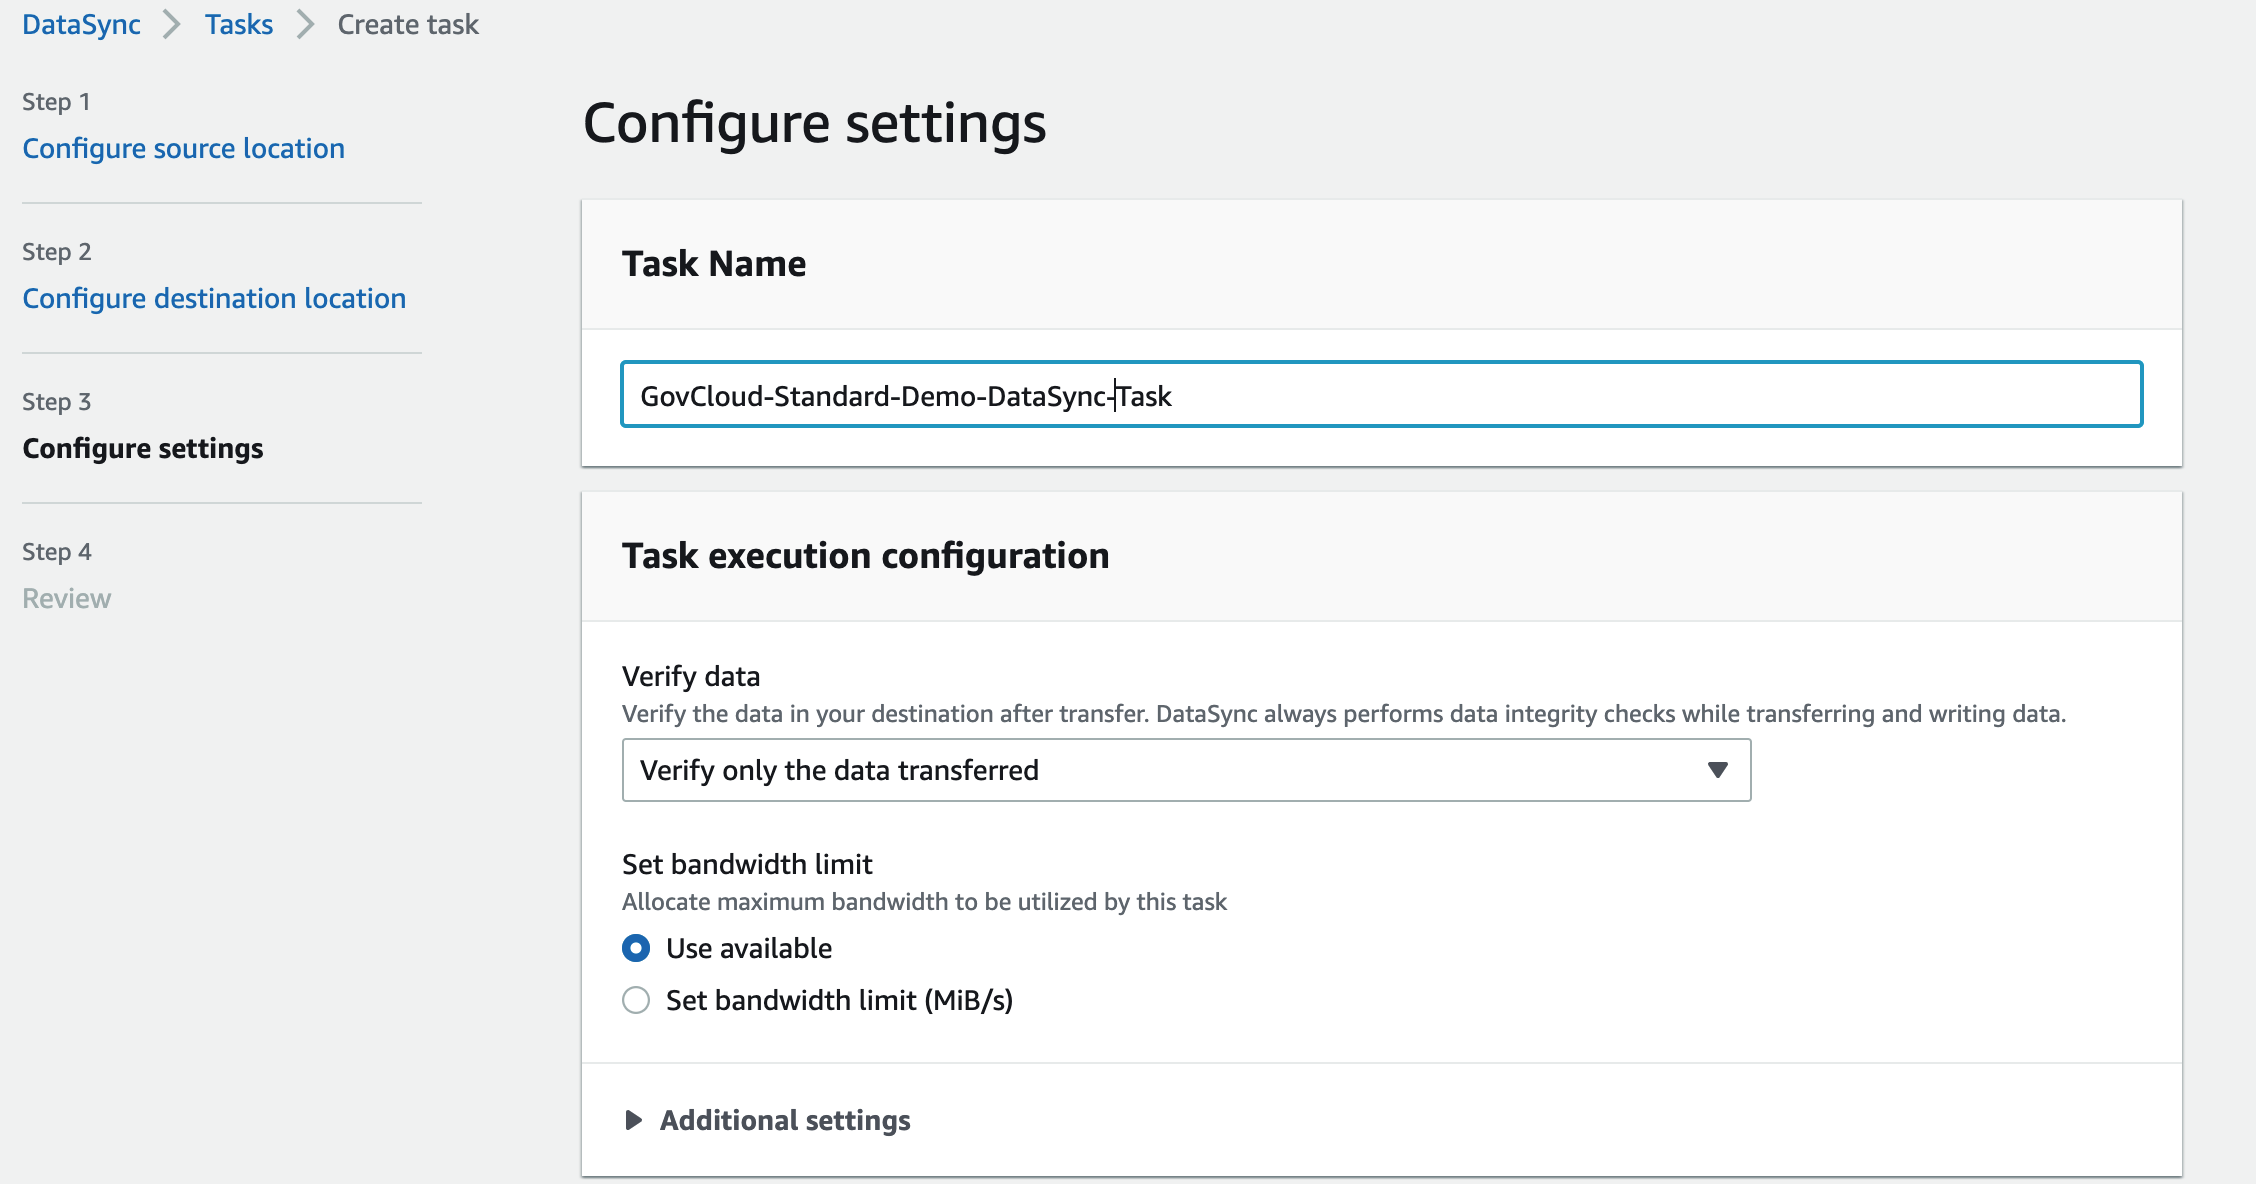Open Configure source location step

[x=183, y=148]
